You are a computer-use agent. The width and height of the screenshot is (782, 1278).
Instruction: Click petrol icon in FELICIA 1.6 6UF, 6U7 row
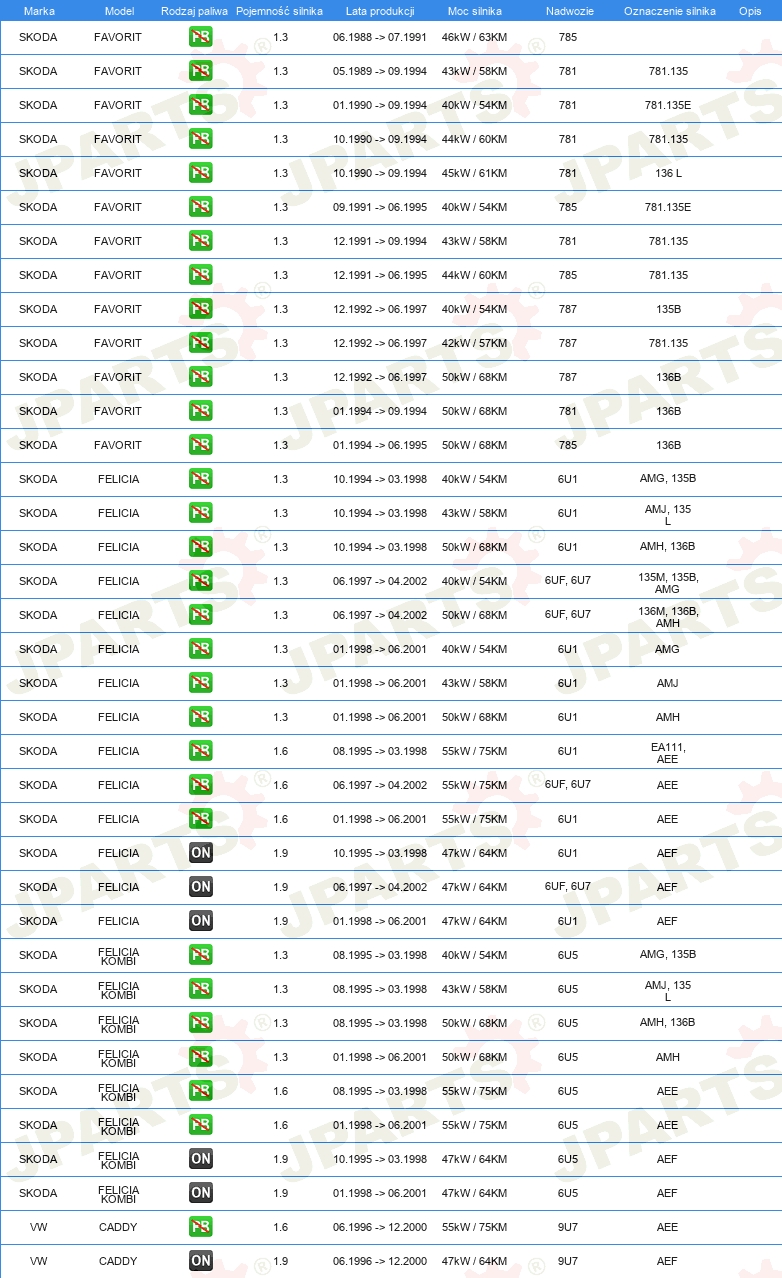[x=200, y=785]
